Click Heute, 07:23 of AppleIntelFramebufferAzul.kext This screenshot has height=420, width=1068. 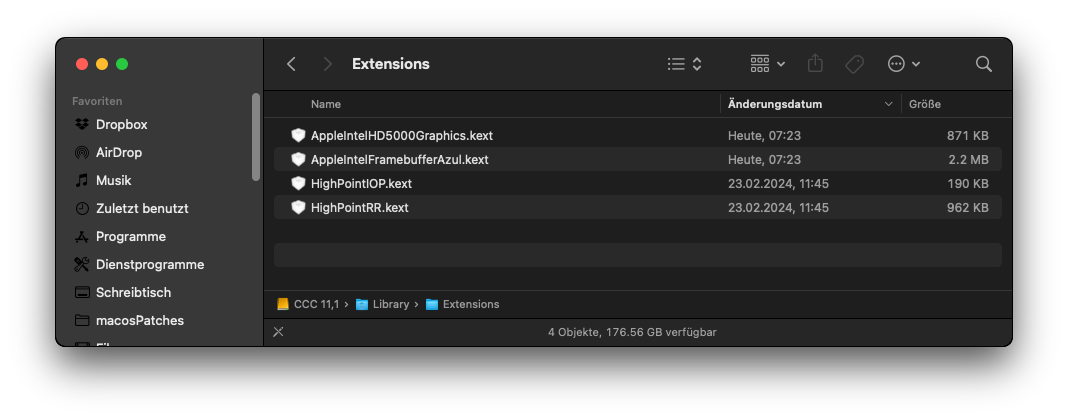764,159
